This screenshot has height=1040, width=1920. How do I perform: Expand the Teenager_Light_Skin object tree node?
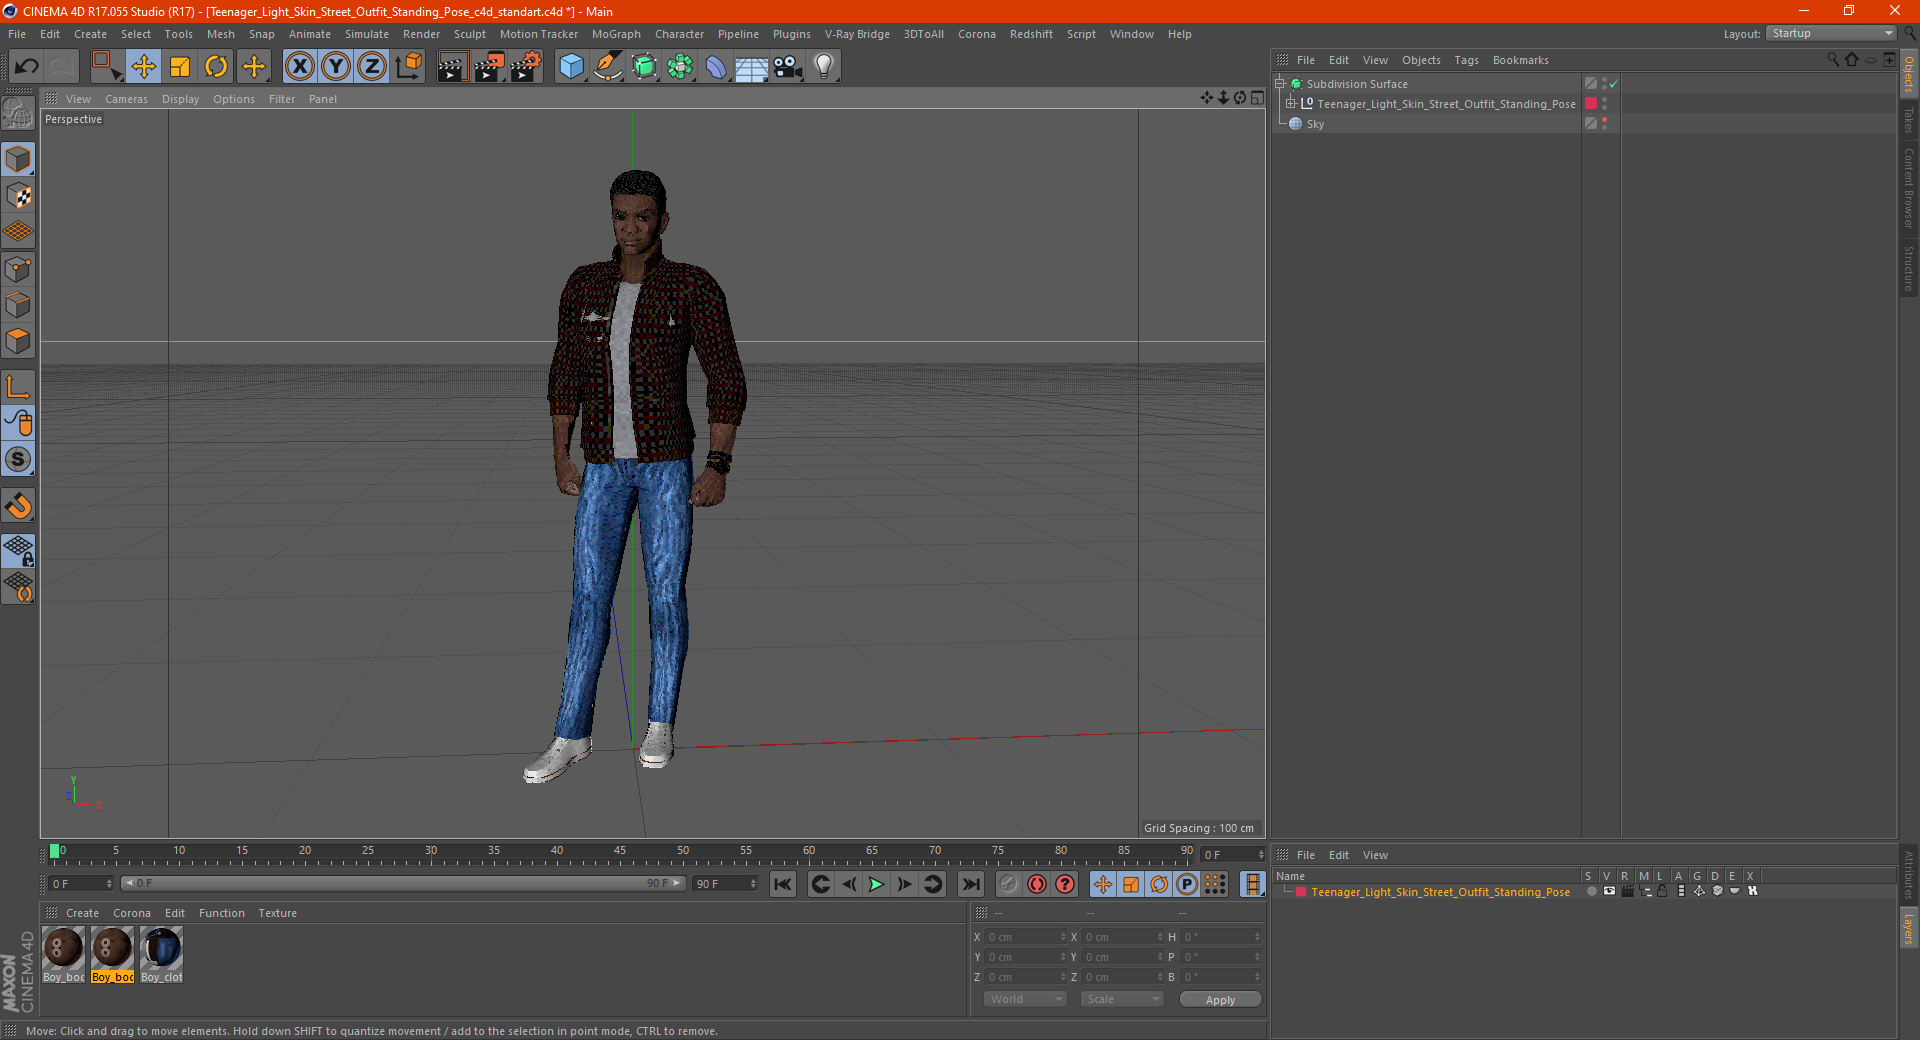1290,104
